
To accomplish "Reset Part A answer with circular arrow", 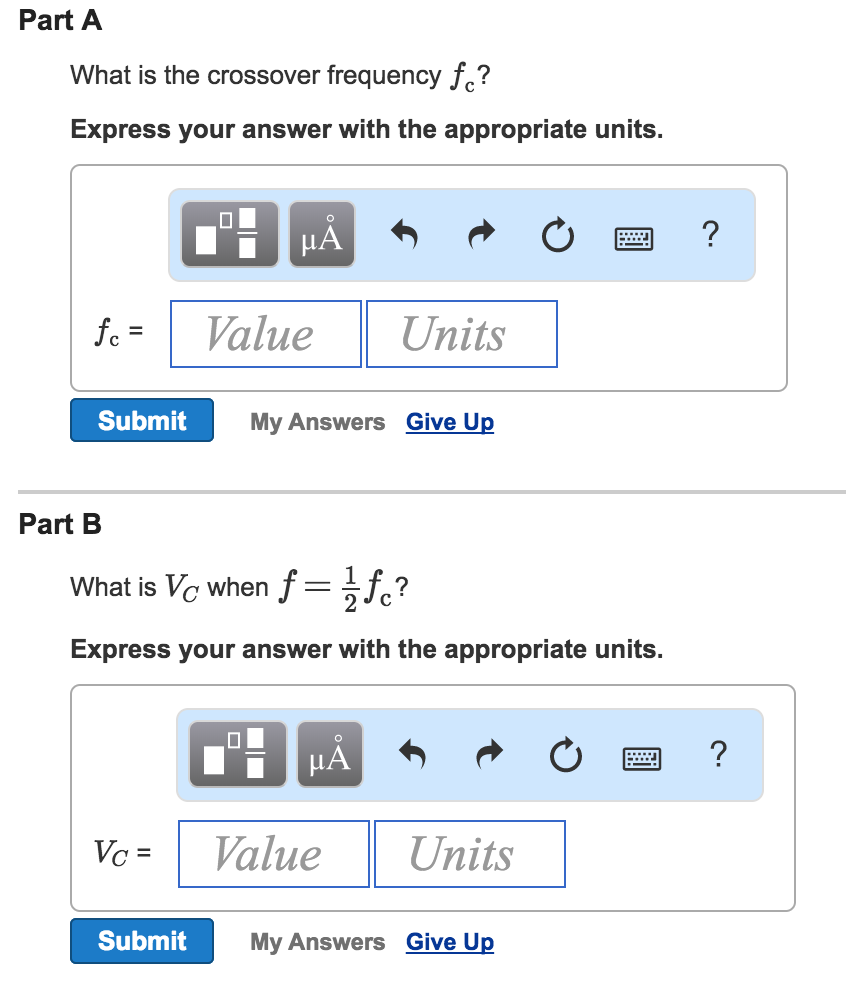I will click(555, 235).
